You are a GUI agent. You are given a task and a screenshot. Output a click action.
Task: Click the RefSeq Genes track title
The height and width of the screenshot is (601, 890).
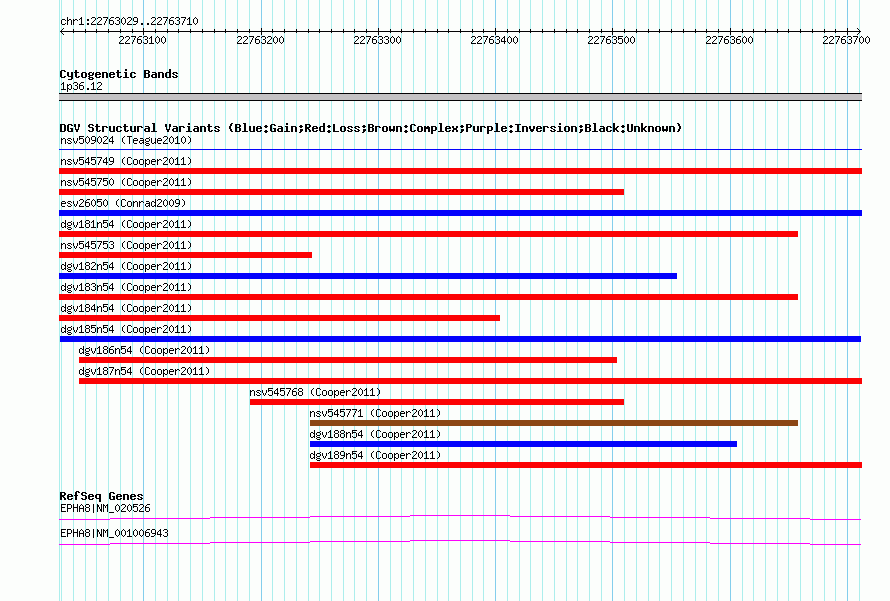pyautogui.click(x=101, y=496)
